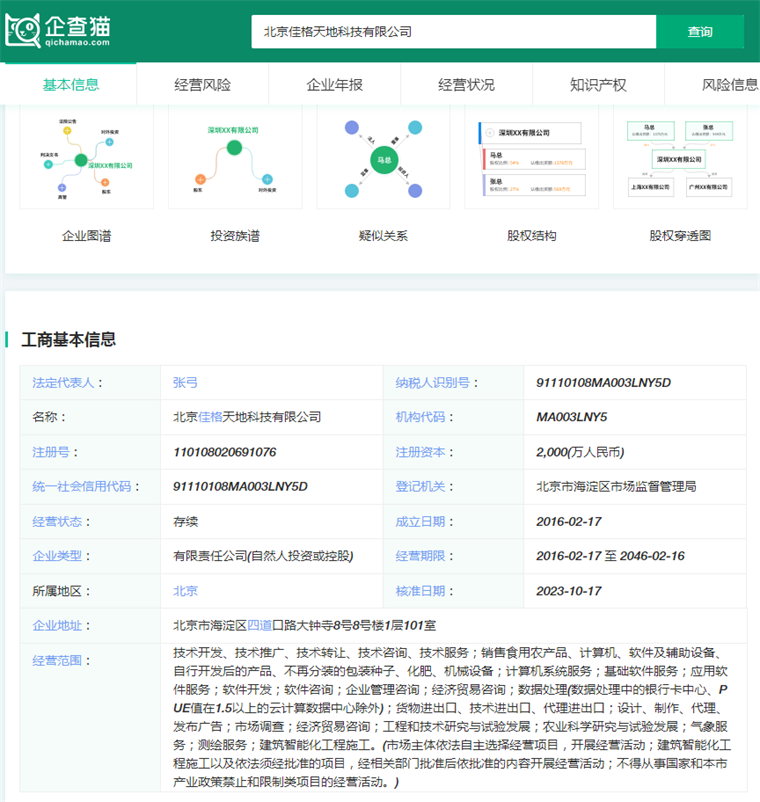Select approval date 2023-10-17

569,591
